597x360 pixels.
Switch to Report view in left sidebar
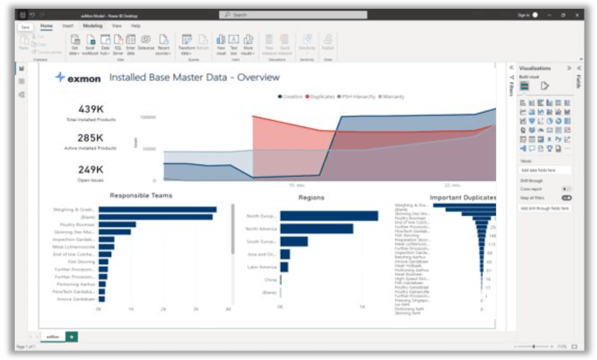(22, 69)
